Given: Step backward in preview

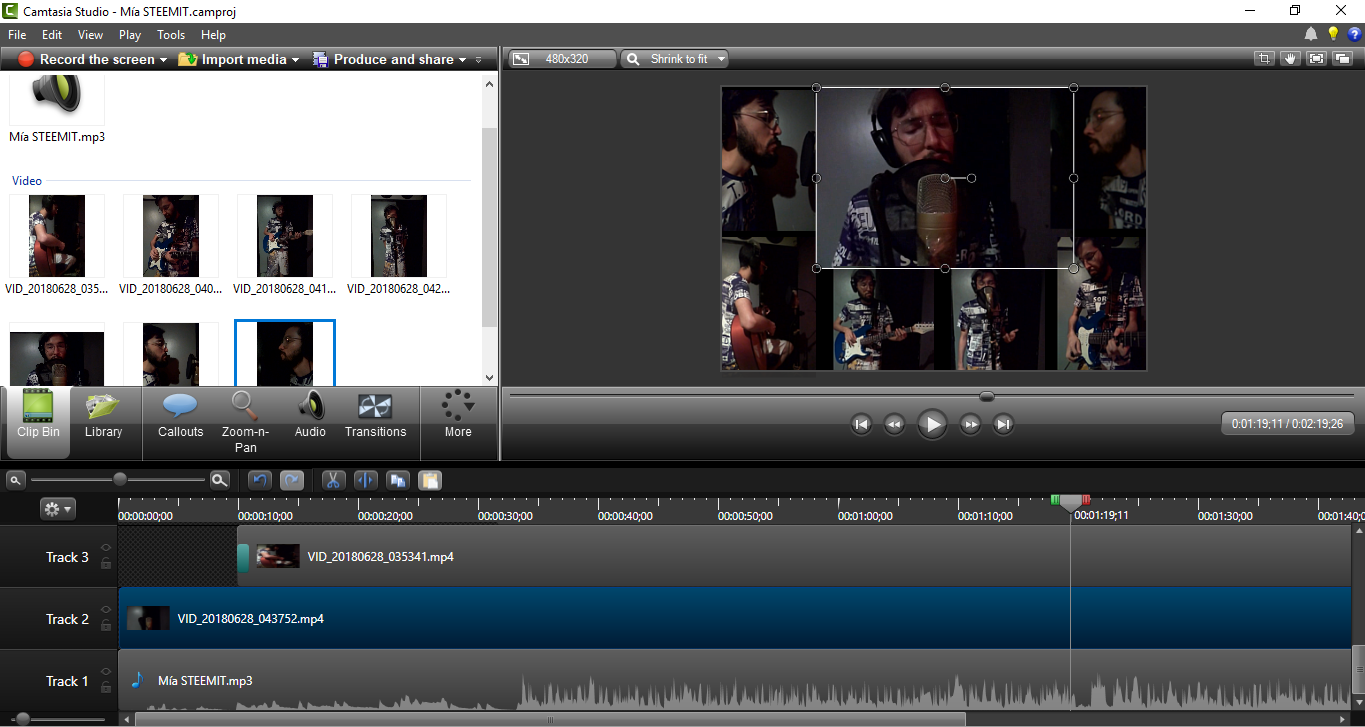Looking at the screenshot, I should [894, 425].
